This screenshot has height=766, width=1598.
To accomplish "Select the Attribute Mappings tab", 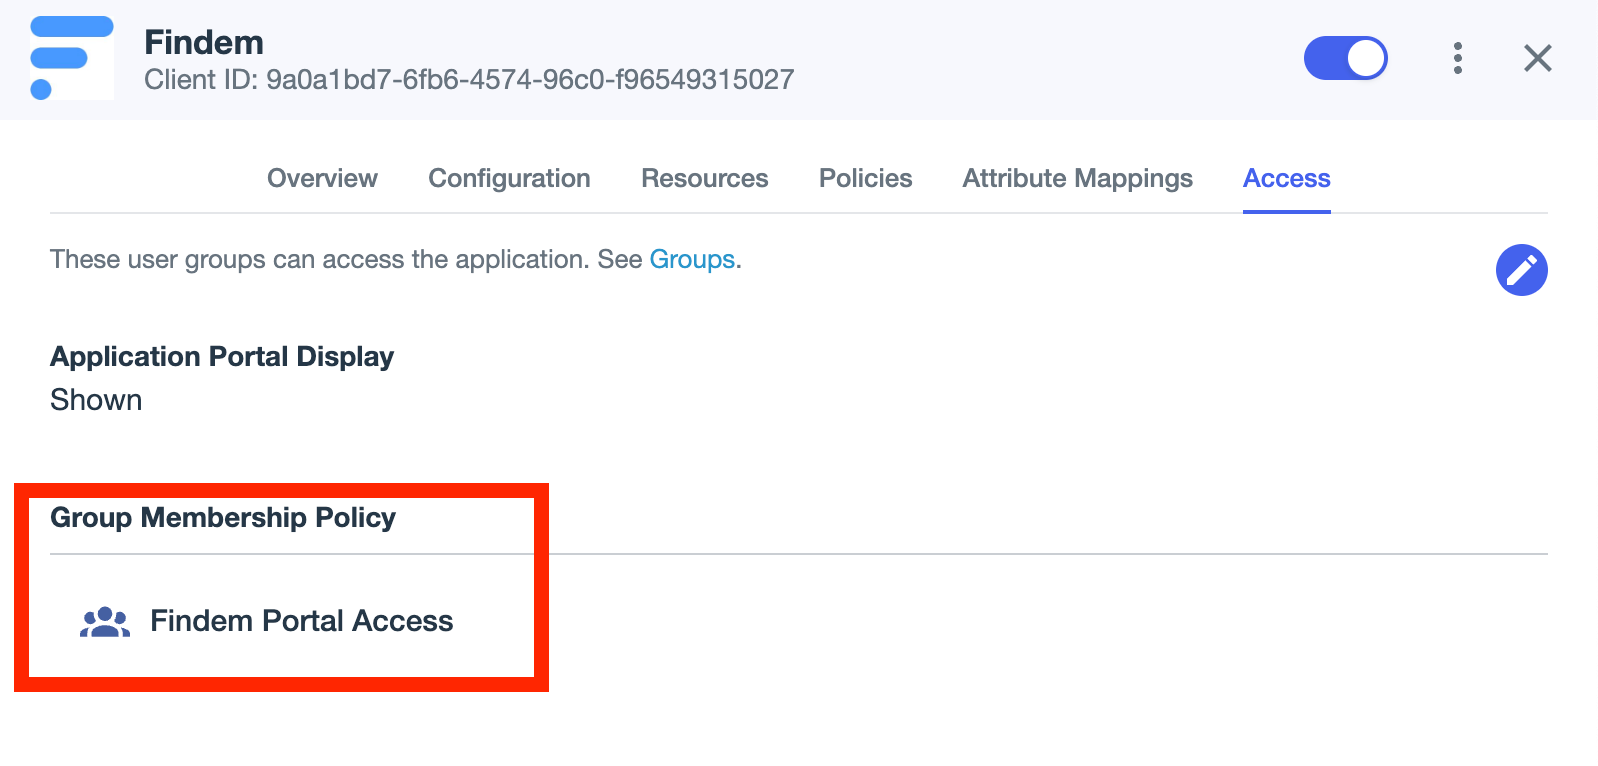I will coord(1077,178).
